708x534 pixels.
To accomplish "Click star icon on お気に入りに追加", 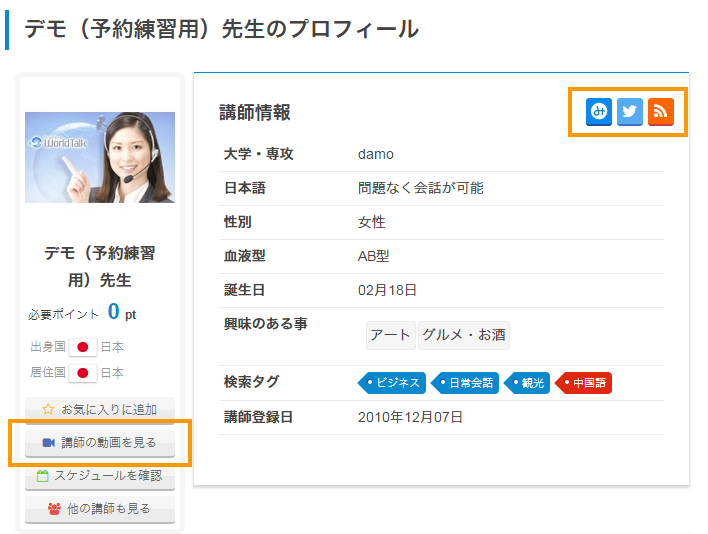I will (48, 409).
